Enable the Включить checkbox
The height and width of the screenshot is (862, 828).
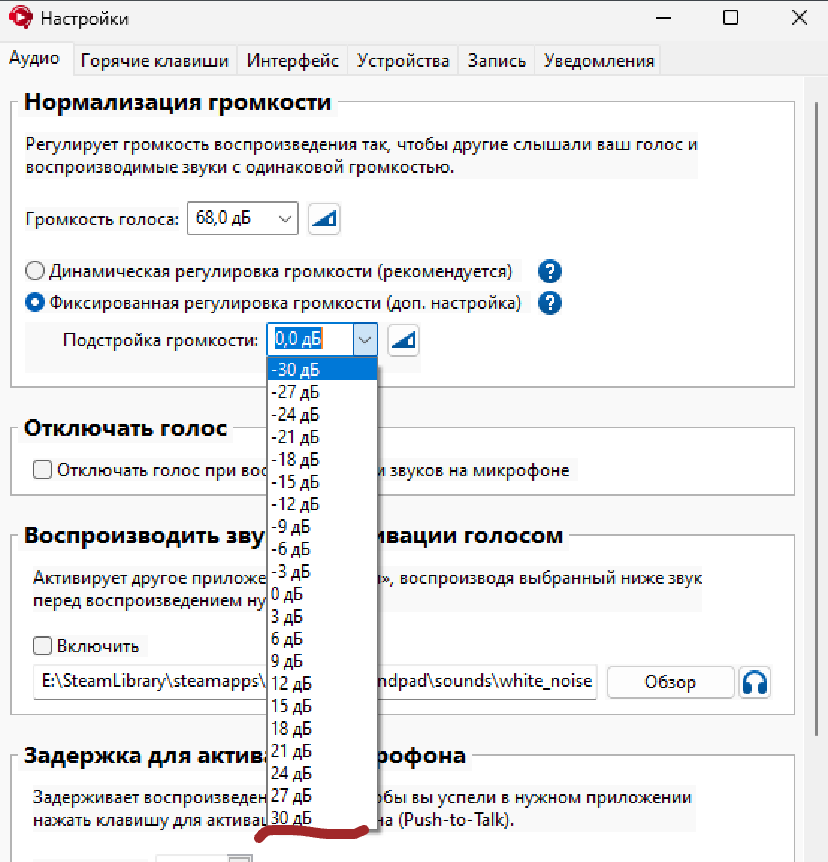[x=42, y=645]
